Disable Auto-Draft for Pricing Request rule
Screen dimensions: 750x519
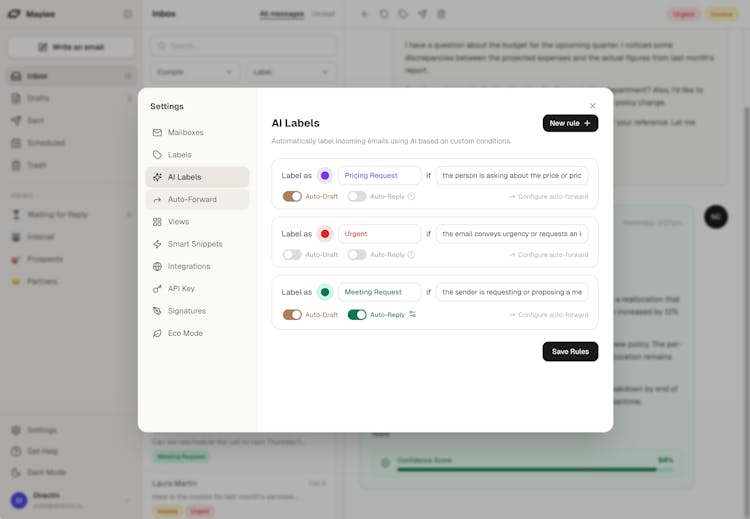pyautogui.click(x=292, y=196)
